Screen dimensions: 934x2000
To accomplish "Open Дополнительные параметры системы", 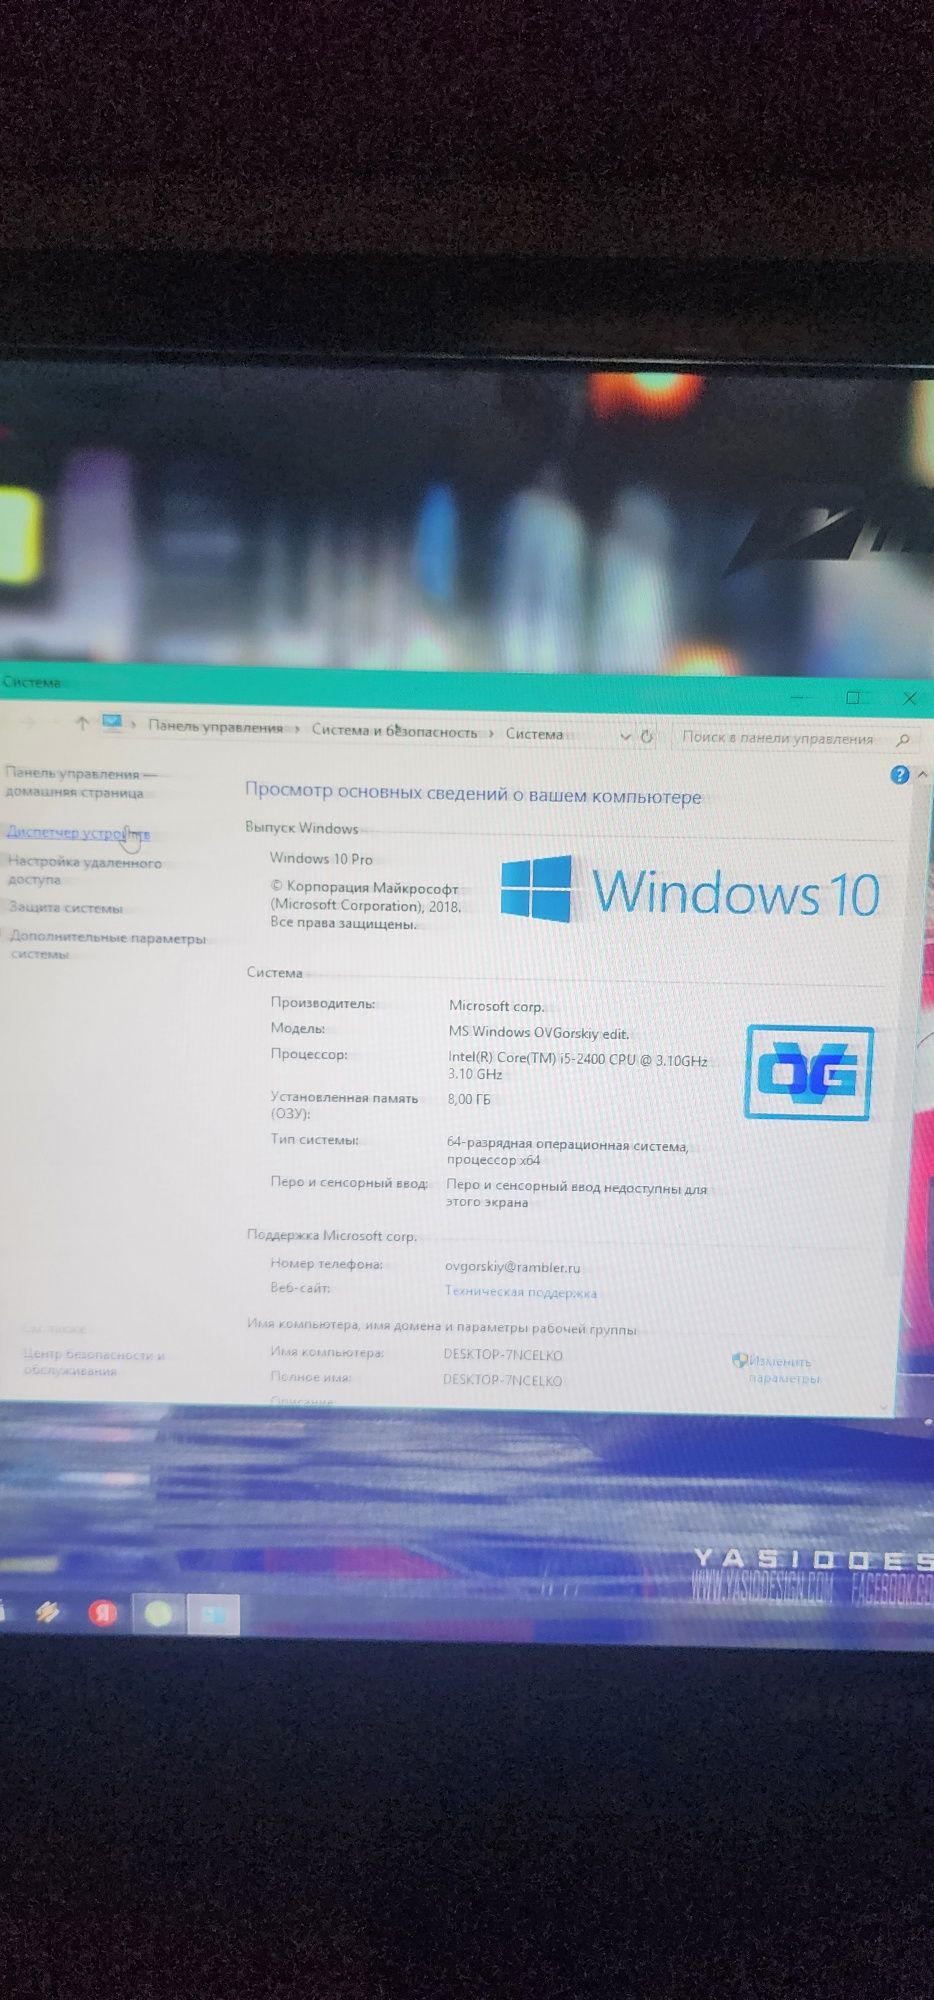I will point(107,945).
